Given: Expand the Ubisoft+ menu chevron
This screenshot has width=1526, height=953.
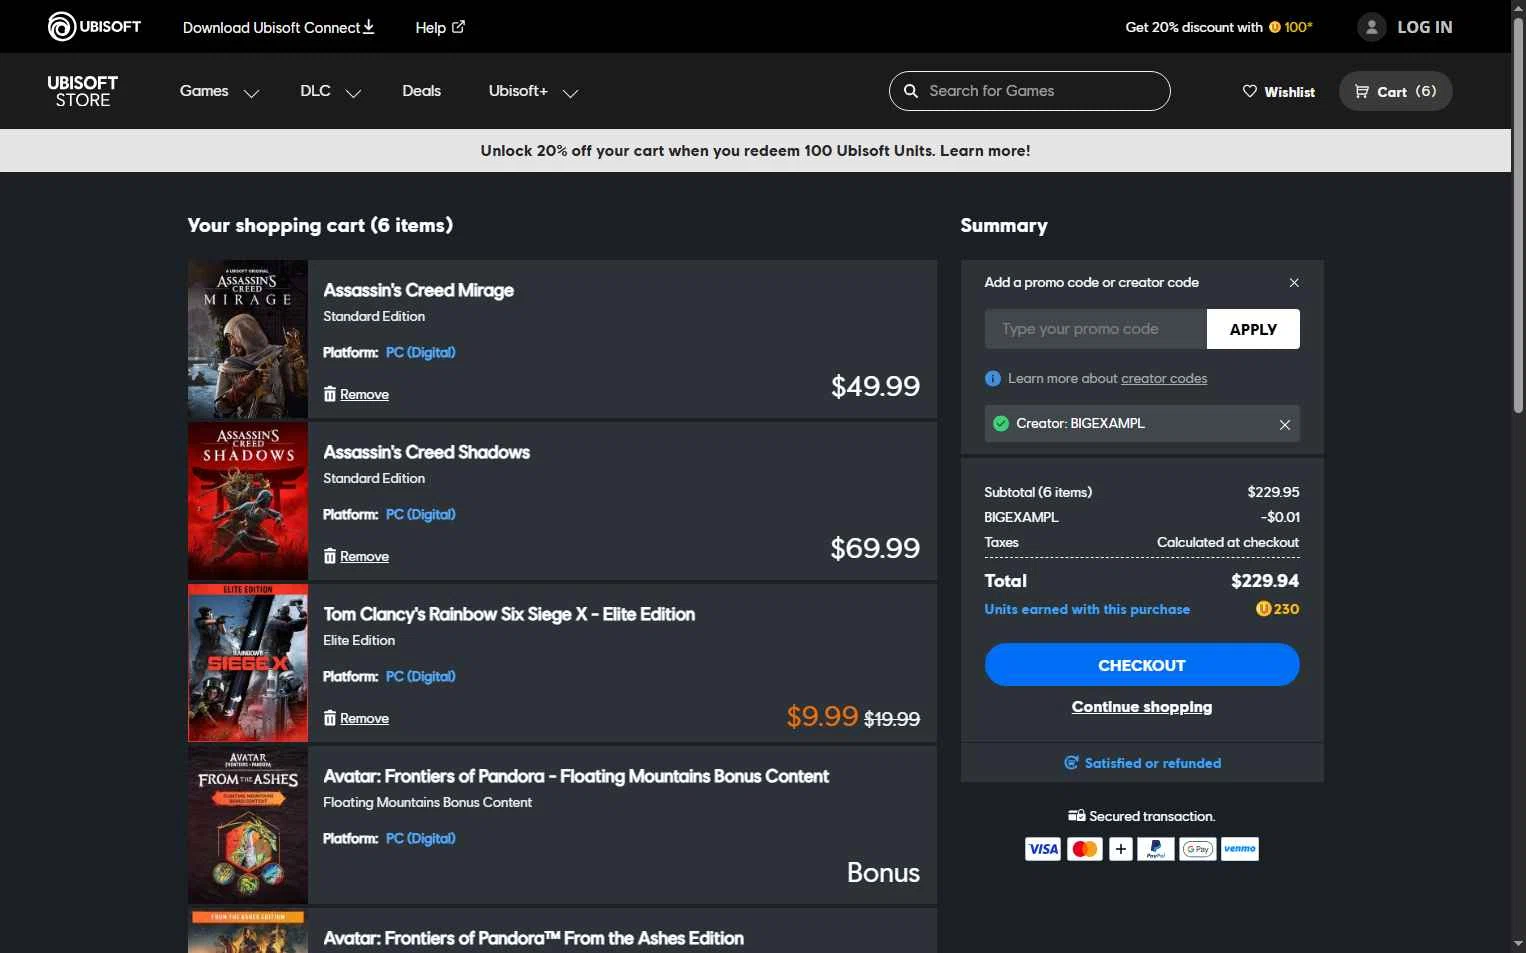Looking at the screenshot, I should (x=571, y=93).
